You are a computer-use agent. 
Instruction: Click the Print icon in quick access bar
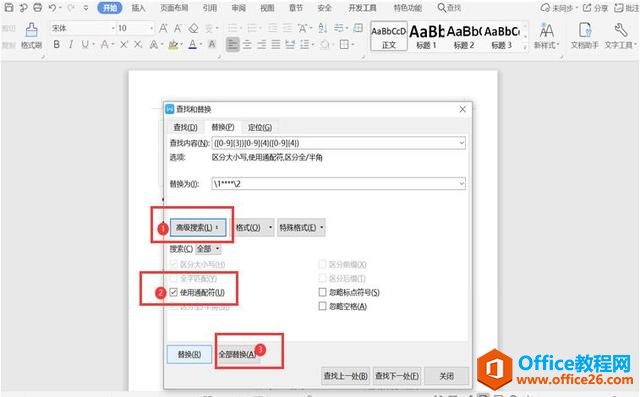pos(38,7)
